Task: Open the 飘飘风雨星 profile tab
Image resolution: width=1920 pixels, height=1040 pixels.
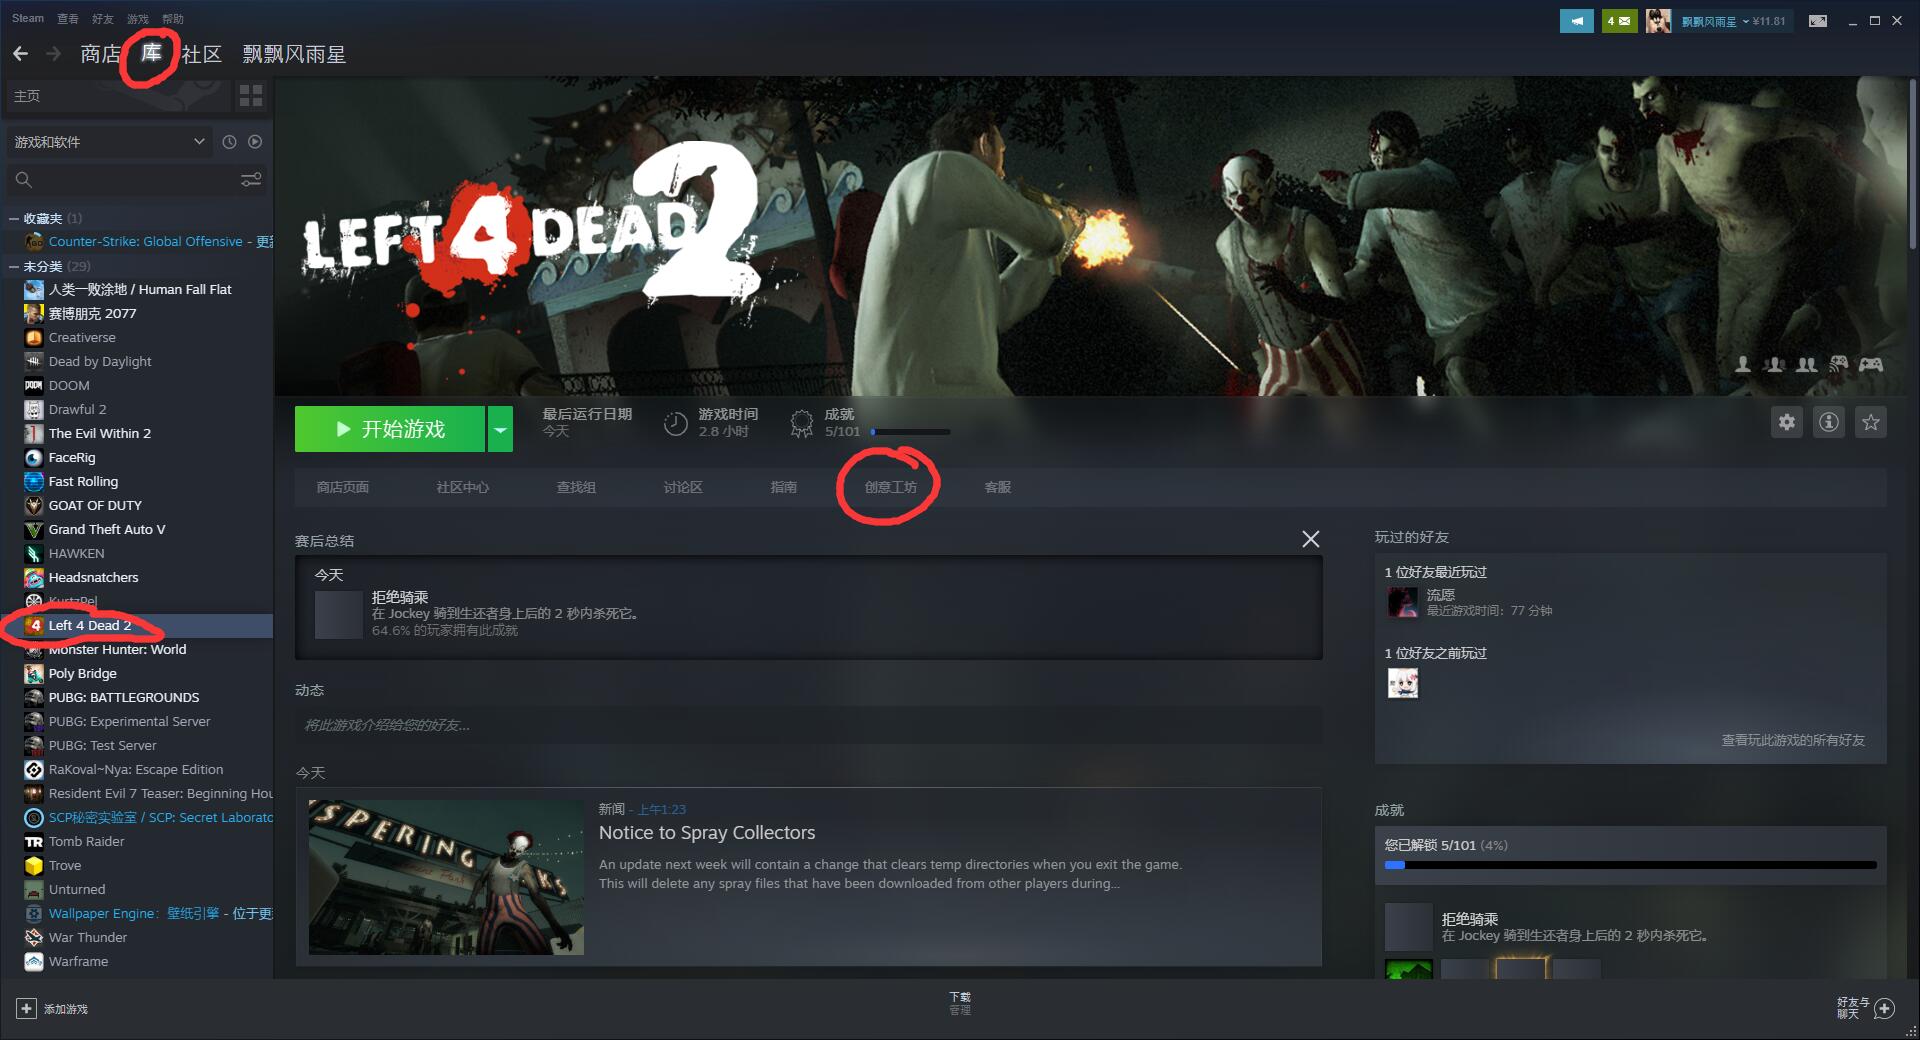Action: [x=294, y=54]
